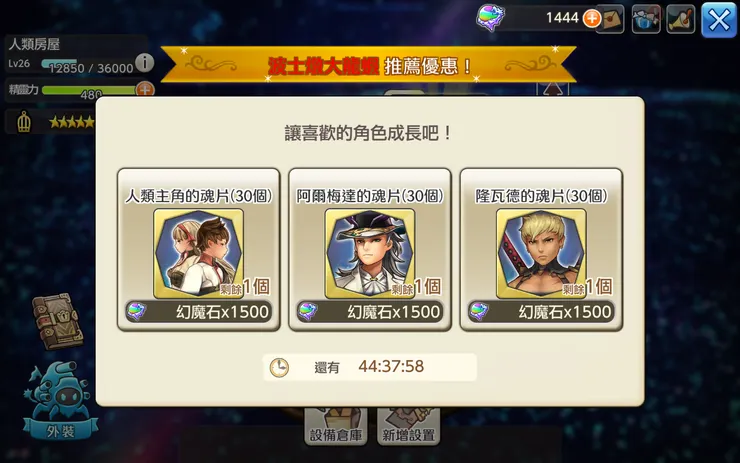Show house info with the i icon
The image size is (740, 463).
144,62
